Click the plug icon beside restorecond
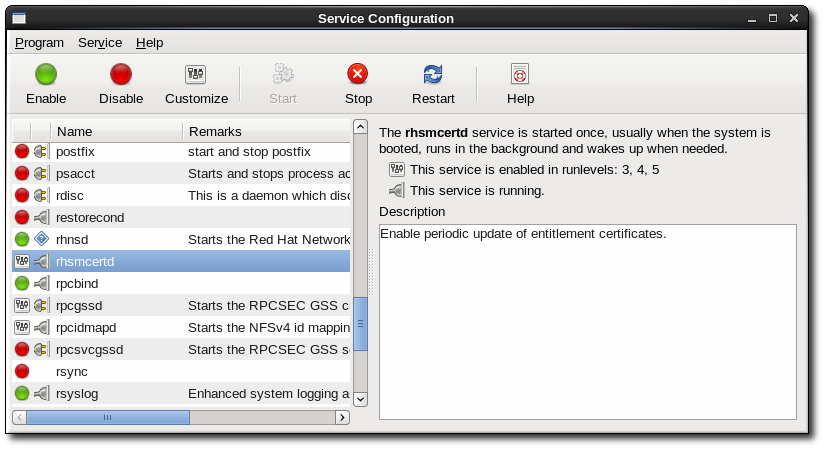Image resolution: width=824 pixels, height=449 pixels. [42, 218]
